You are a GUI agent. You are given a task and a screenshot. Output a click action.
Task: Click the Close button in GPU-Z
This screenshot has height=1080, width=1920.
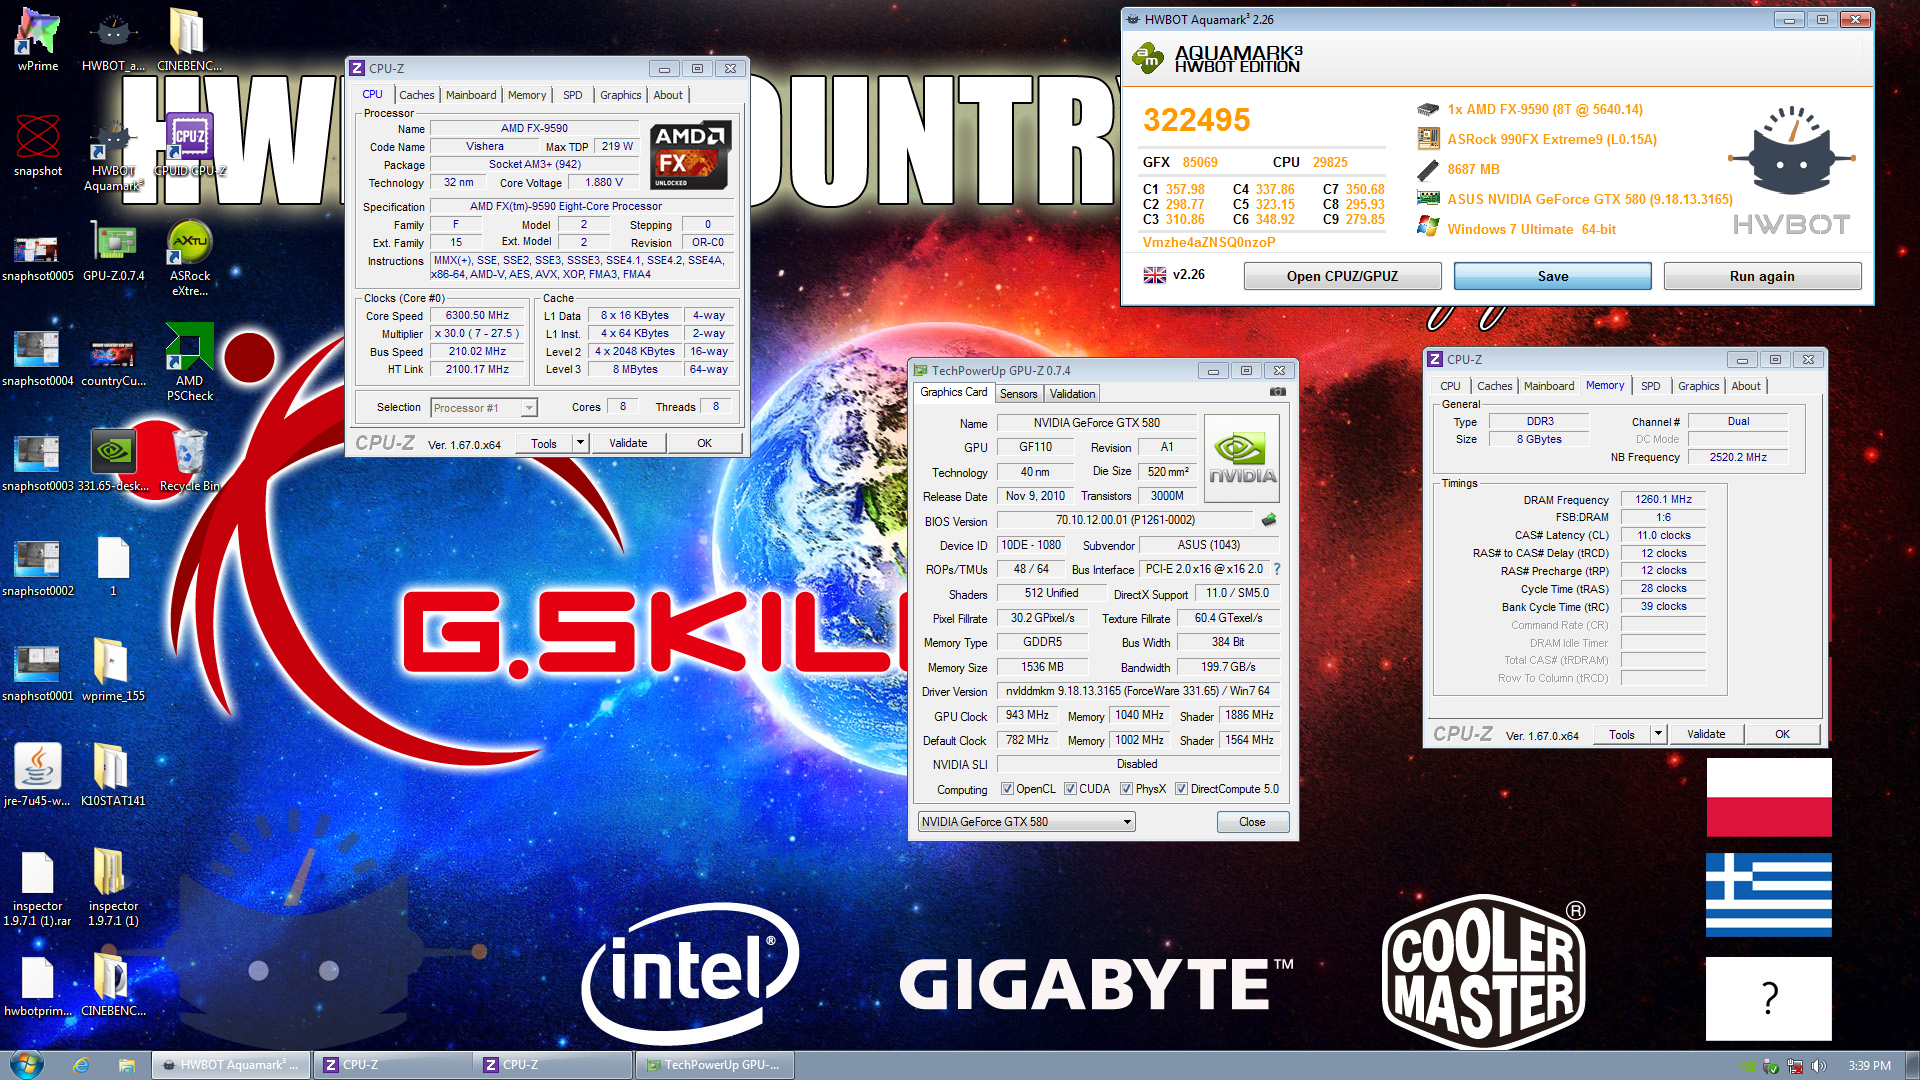(x=1252, y=822)
